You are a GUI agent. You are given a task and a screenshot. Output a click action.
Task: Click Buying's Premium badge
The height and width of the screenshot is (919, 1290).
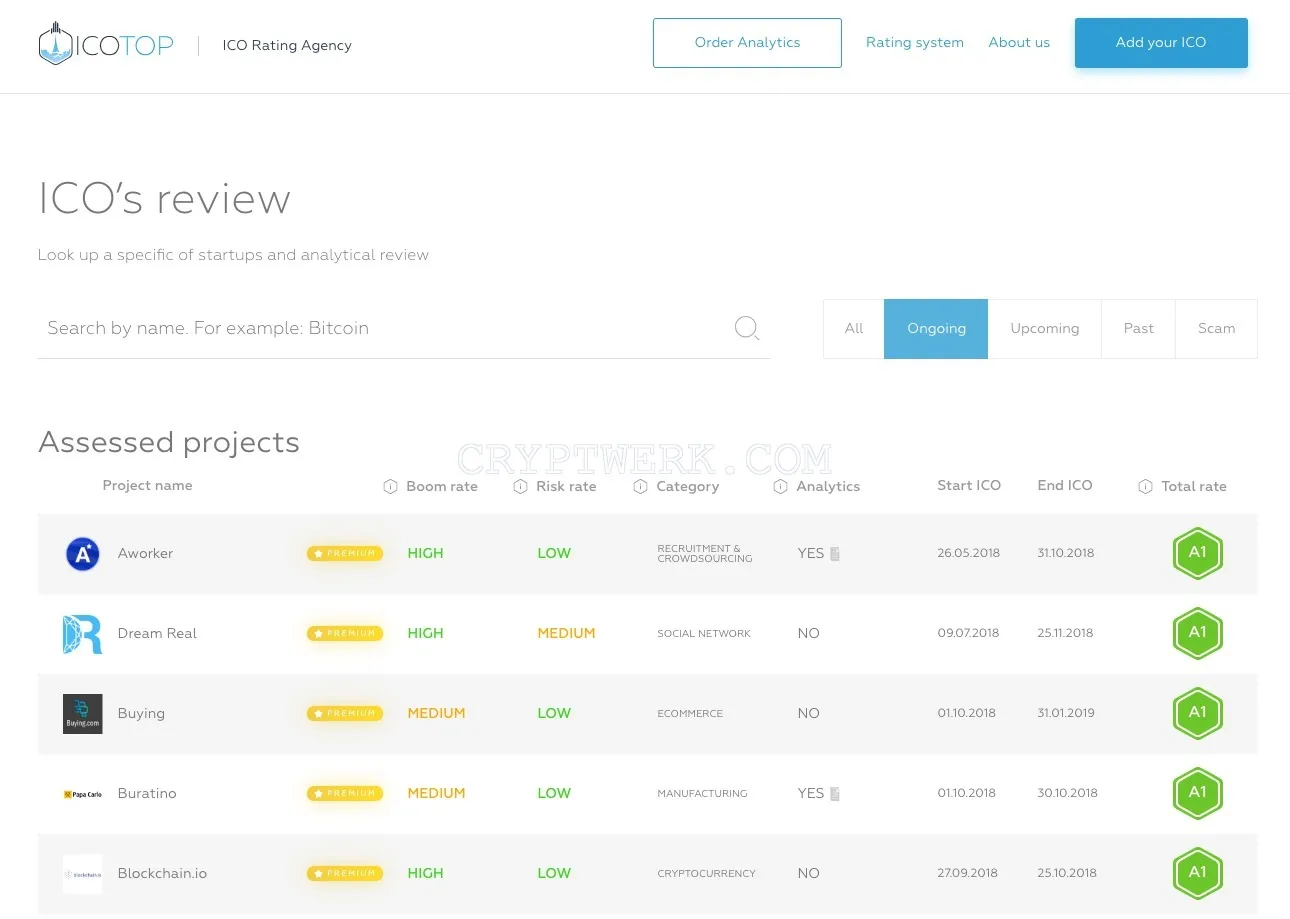(345, 713)
